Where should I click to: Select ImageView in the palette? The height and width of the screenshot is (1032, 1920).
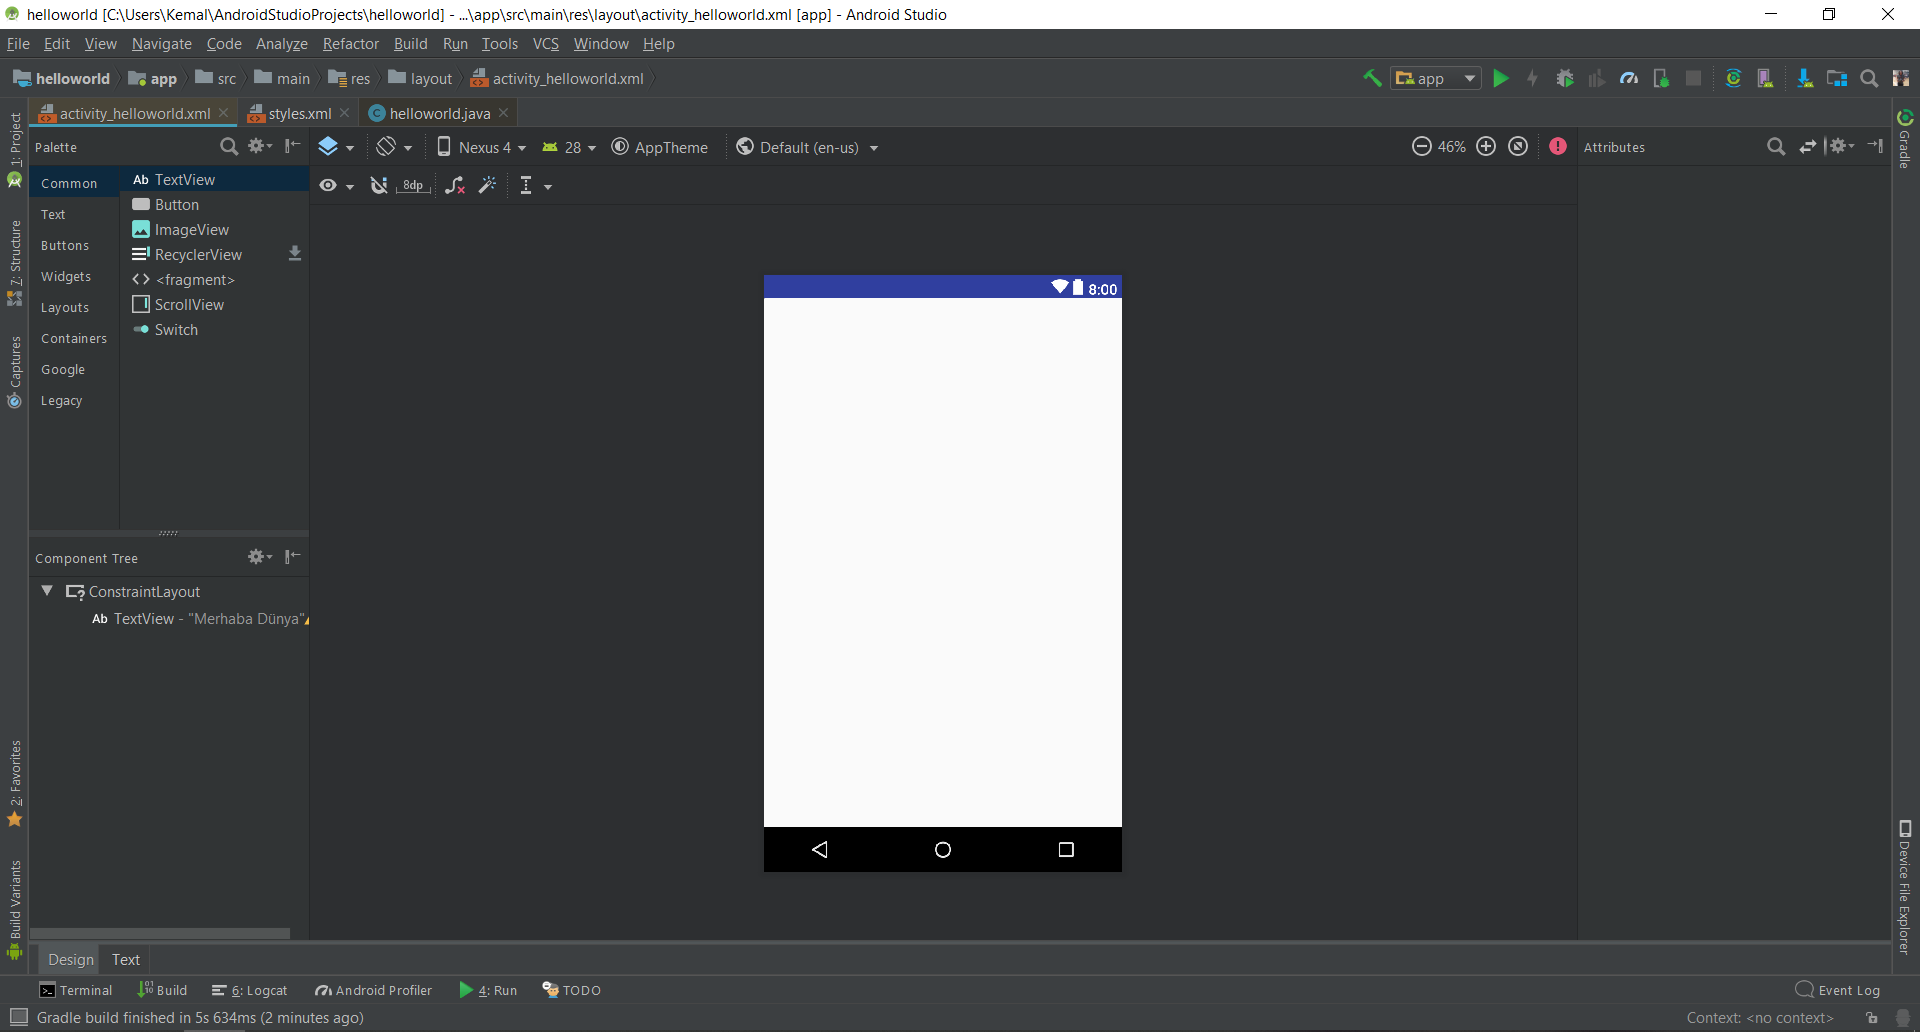pos(192,229)
